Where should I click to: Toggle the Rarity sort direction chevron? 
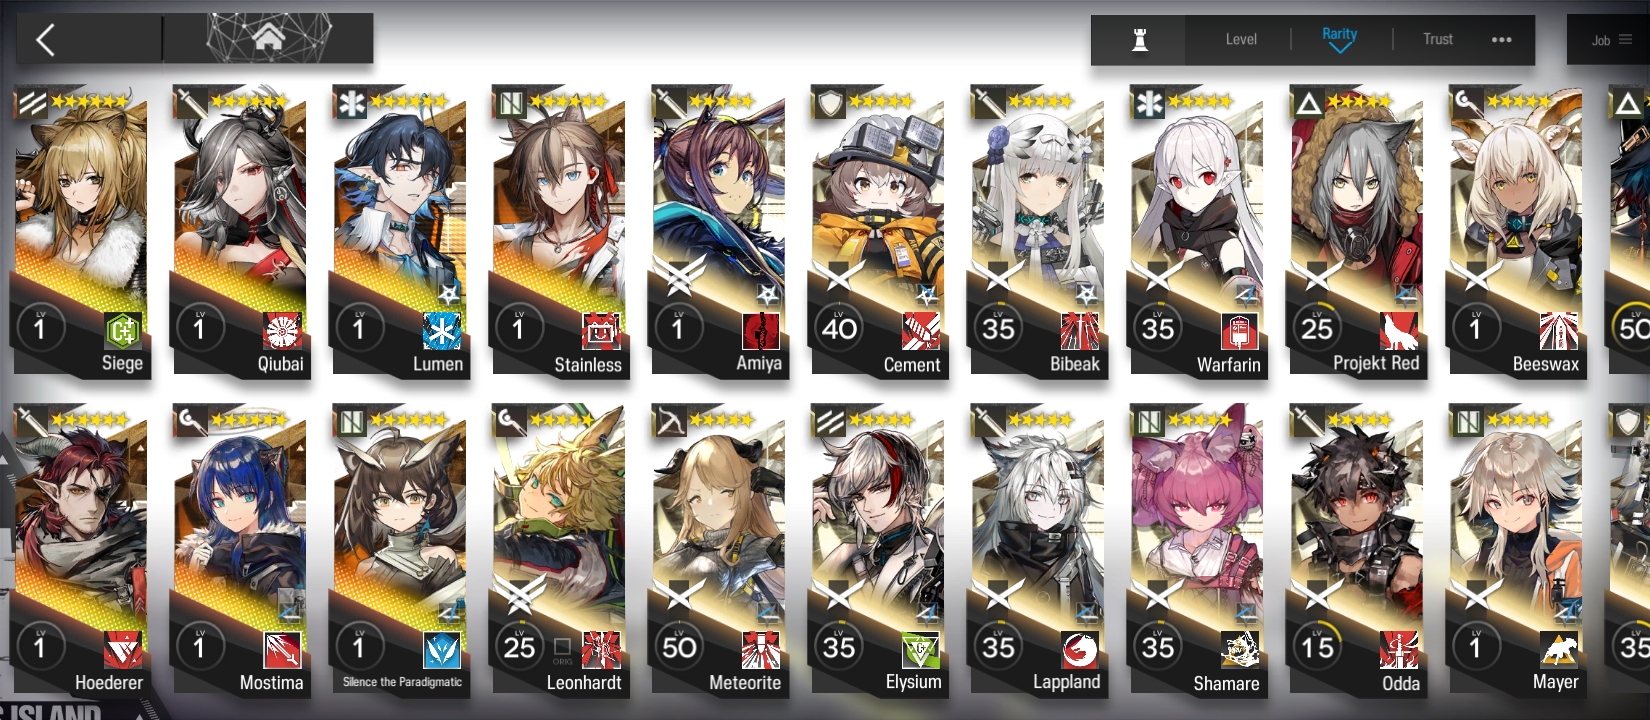tap(1339, 48)
